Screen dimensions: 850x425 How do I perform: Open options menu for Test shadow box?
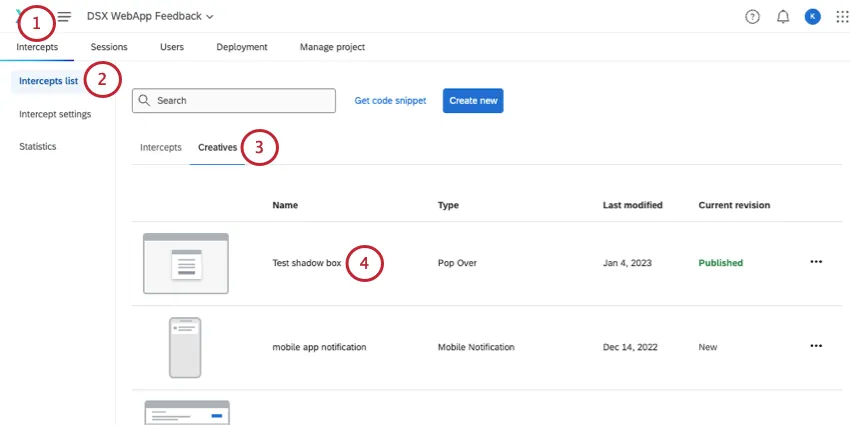pos(816,262)
